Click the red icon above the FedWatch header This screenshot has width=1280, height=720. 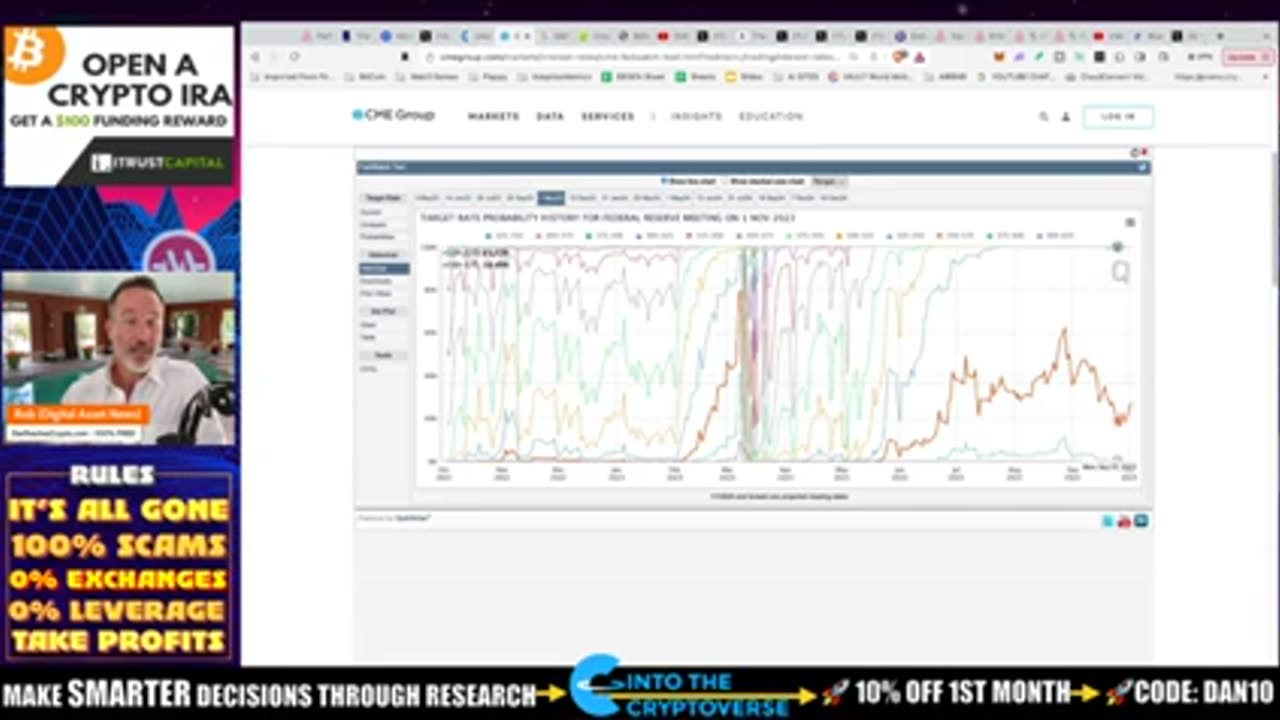pyautogui.click(x=1144, y=152)
